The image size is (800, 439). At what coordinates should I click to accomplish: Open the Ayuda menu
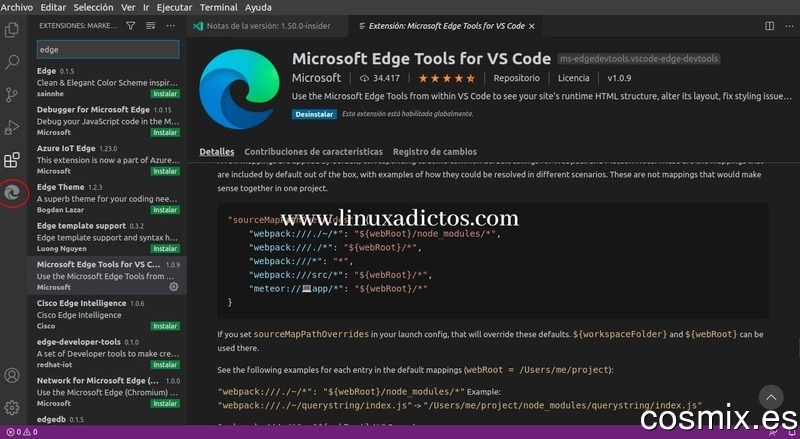tap(258, 7)
